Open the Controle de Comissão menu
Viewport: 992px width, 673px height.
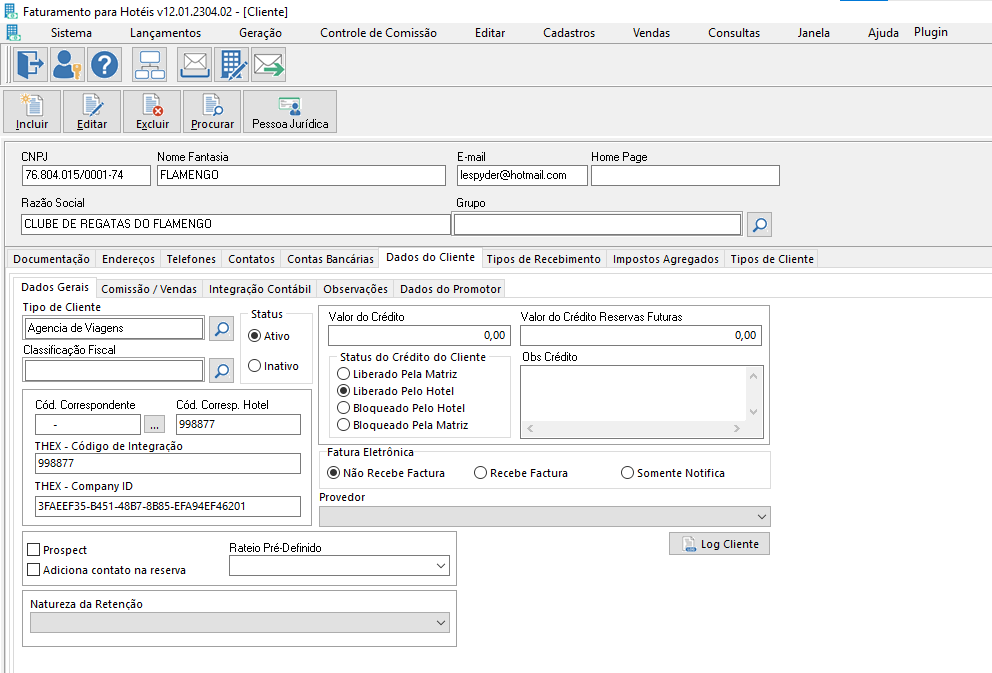click(x=378, y=33)
